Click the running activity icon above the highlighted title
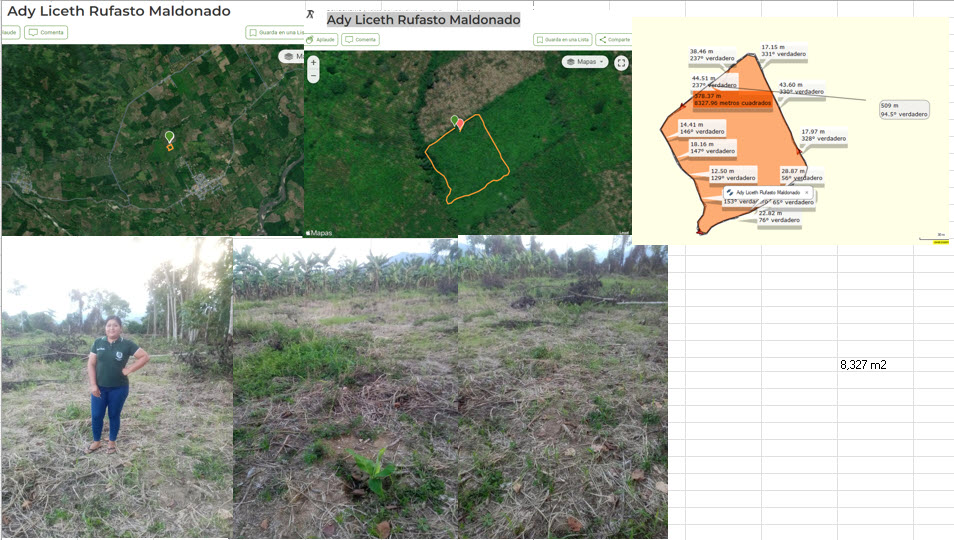The width and height of the screenshot is (954, 540). (310, 15)
